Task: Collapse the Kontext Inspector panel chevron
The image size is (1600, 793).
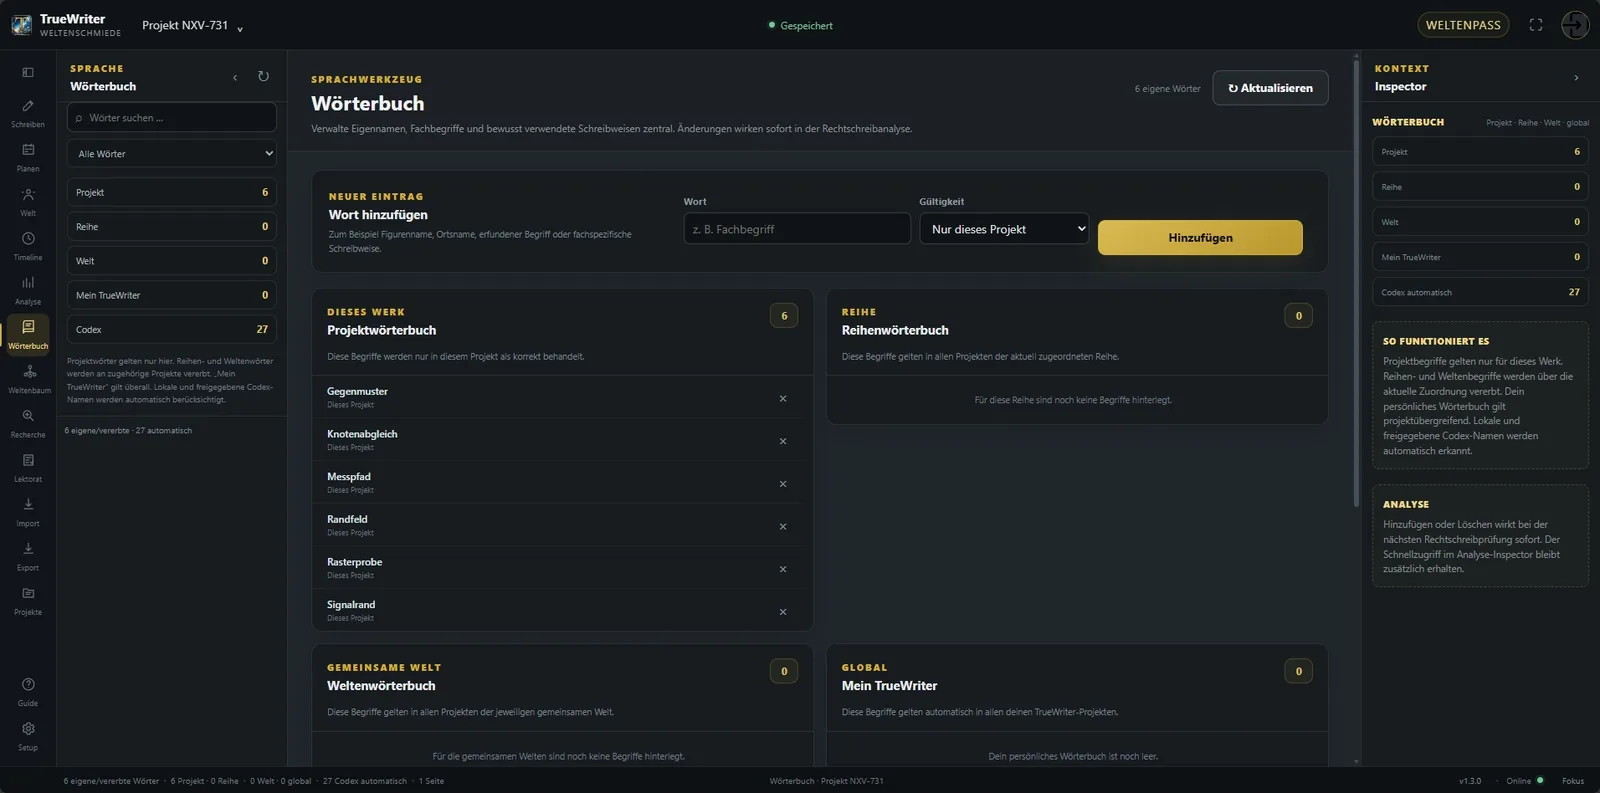Action: click(x=1576, y=77)
